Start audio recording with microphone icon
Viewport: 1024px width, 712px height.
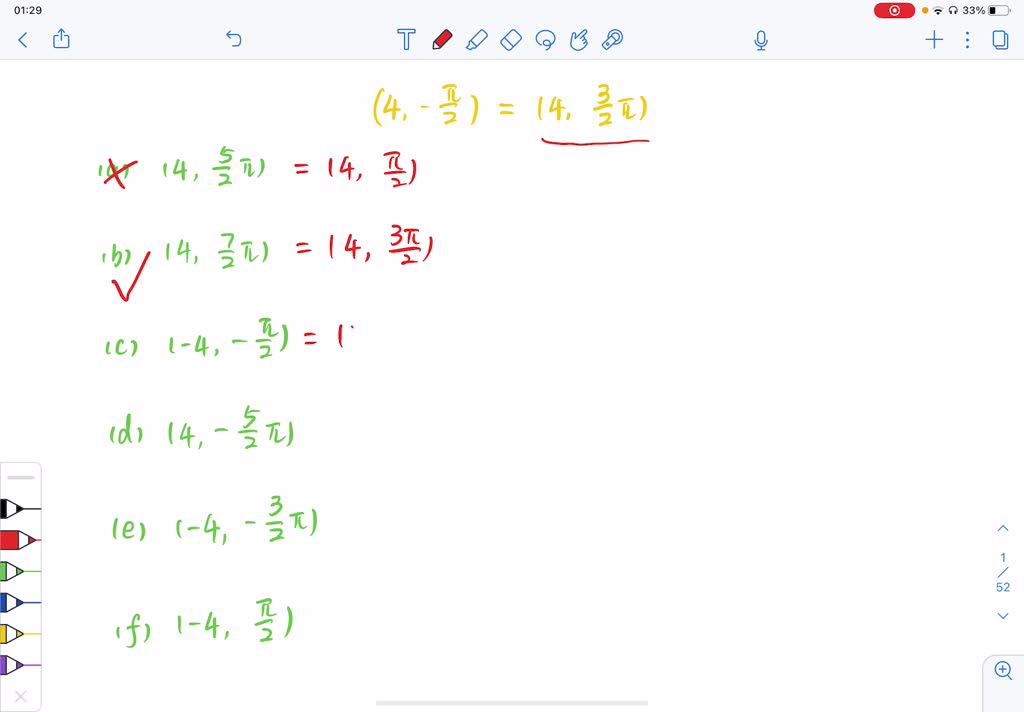pos(761,40)
